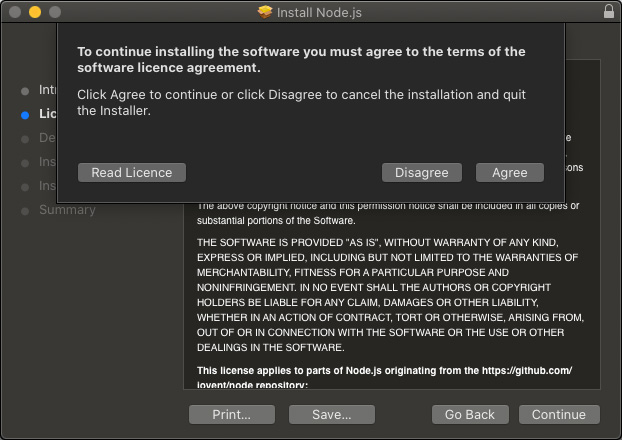
Task: Go Back to the previous installer step
Action: [470, 414]
